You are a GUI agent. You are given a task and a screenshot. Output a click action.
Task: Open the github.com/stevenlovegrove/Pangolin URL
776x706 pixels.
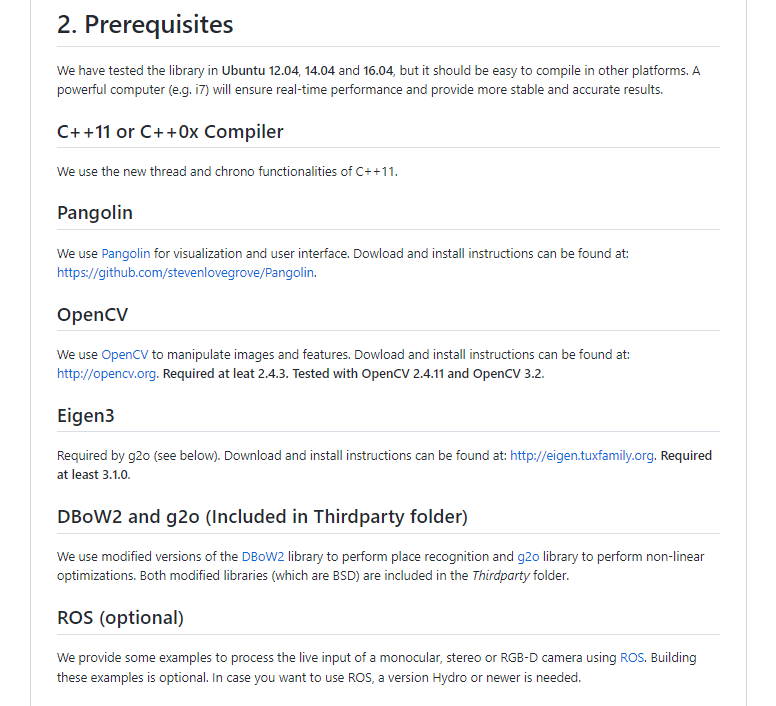click(186, 273)
